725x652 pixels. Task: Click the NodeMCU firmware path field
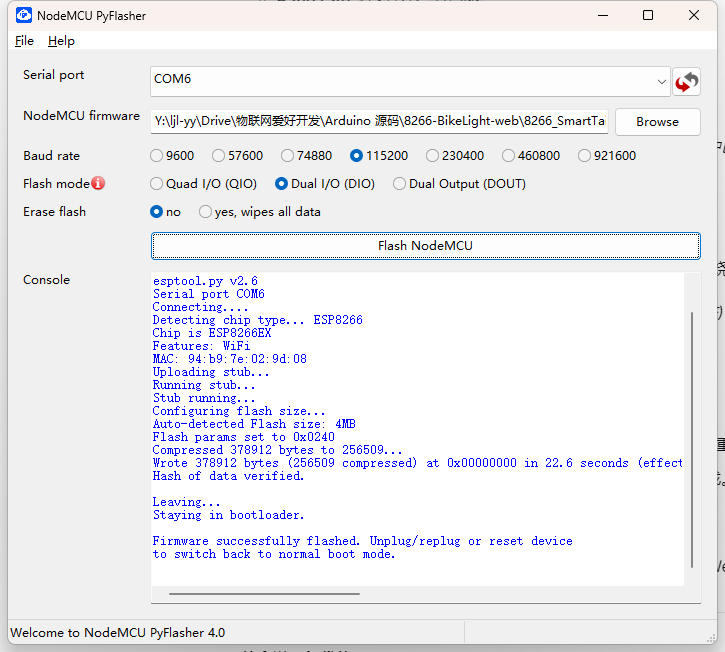(380, 121)
